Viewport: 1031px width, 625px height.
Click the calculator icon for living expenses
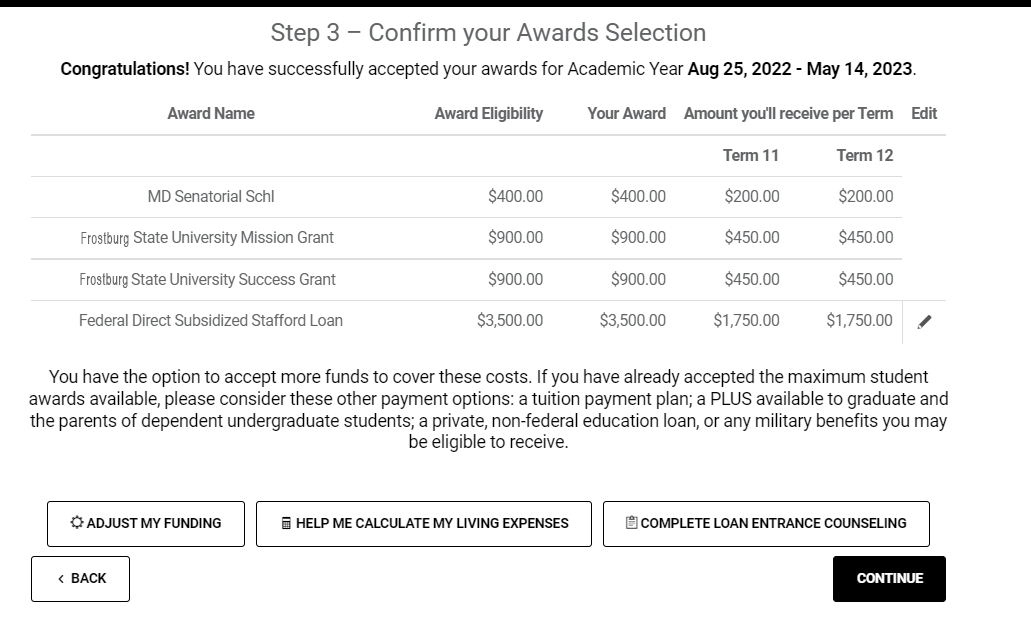point(285,522)
